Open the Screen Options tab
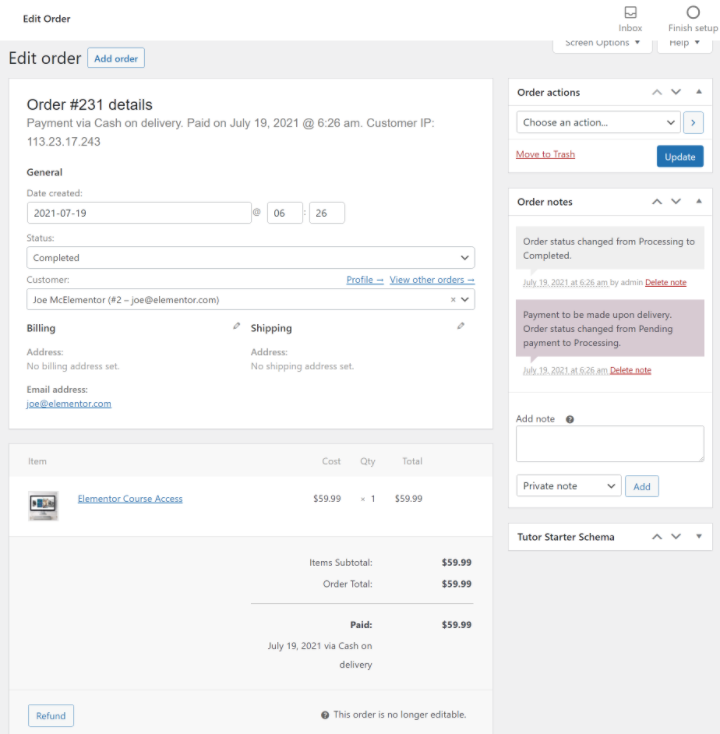 (602, 44)
